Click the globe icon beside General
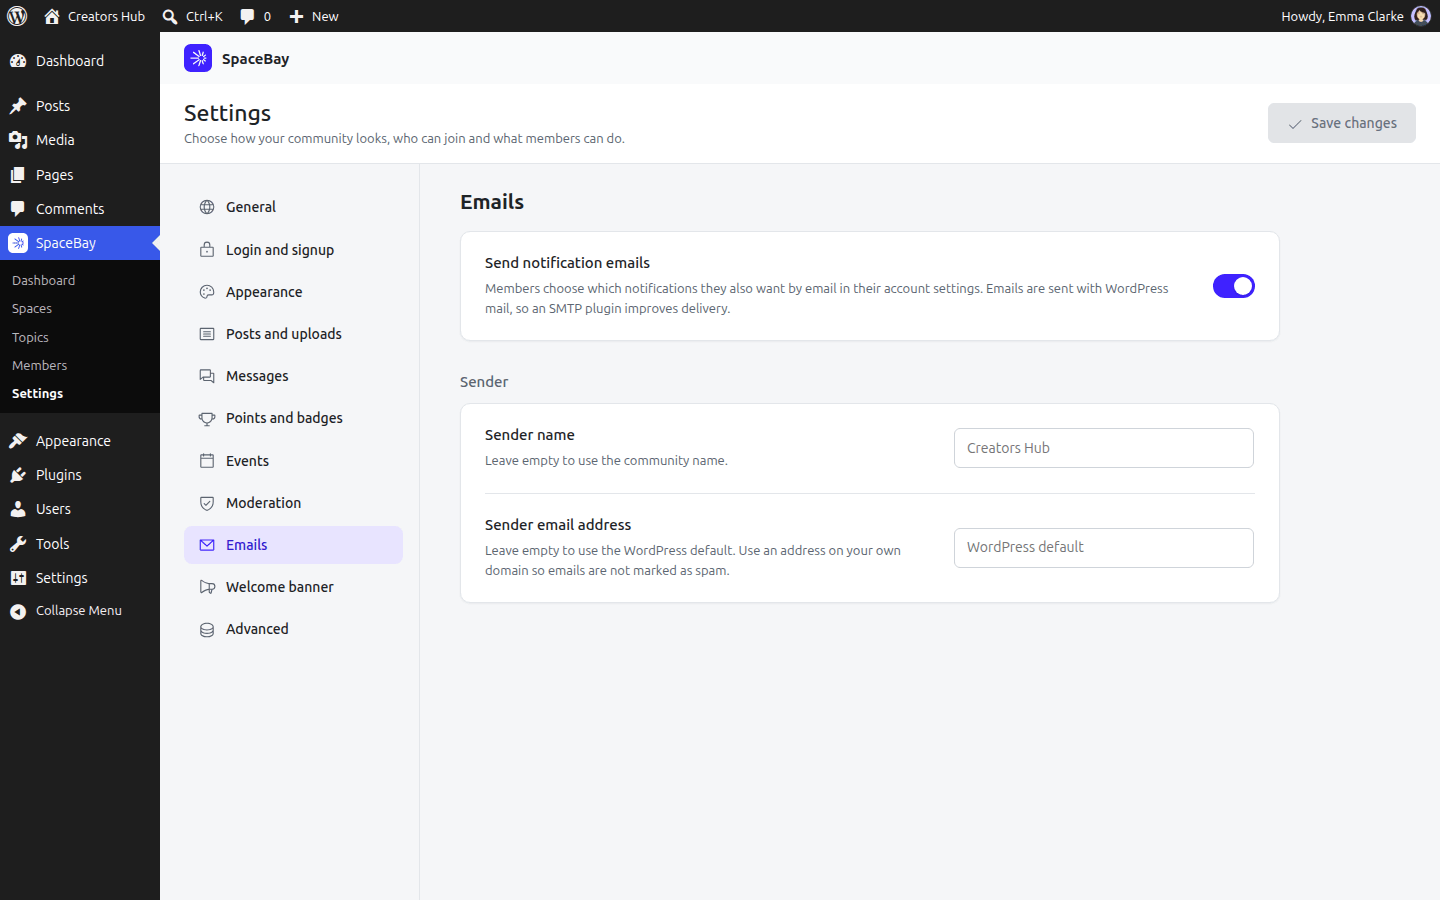Viewport: 1440px width, 900px height. (x=207, y=207)
